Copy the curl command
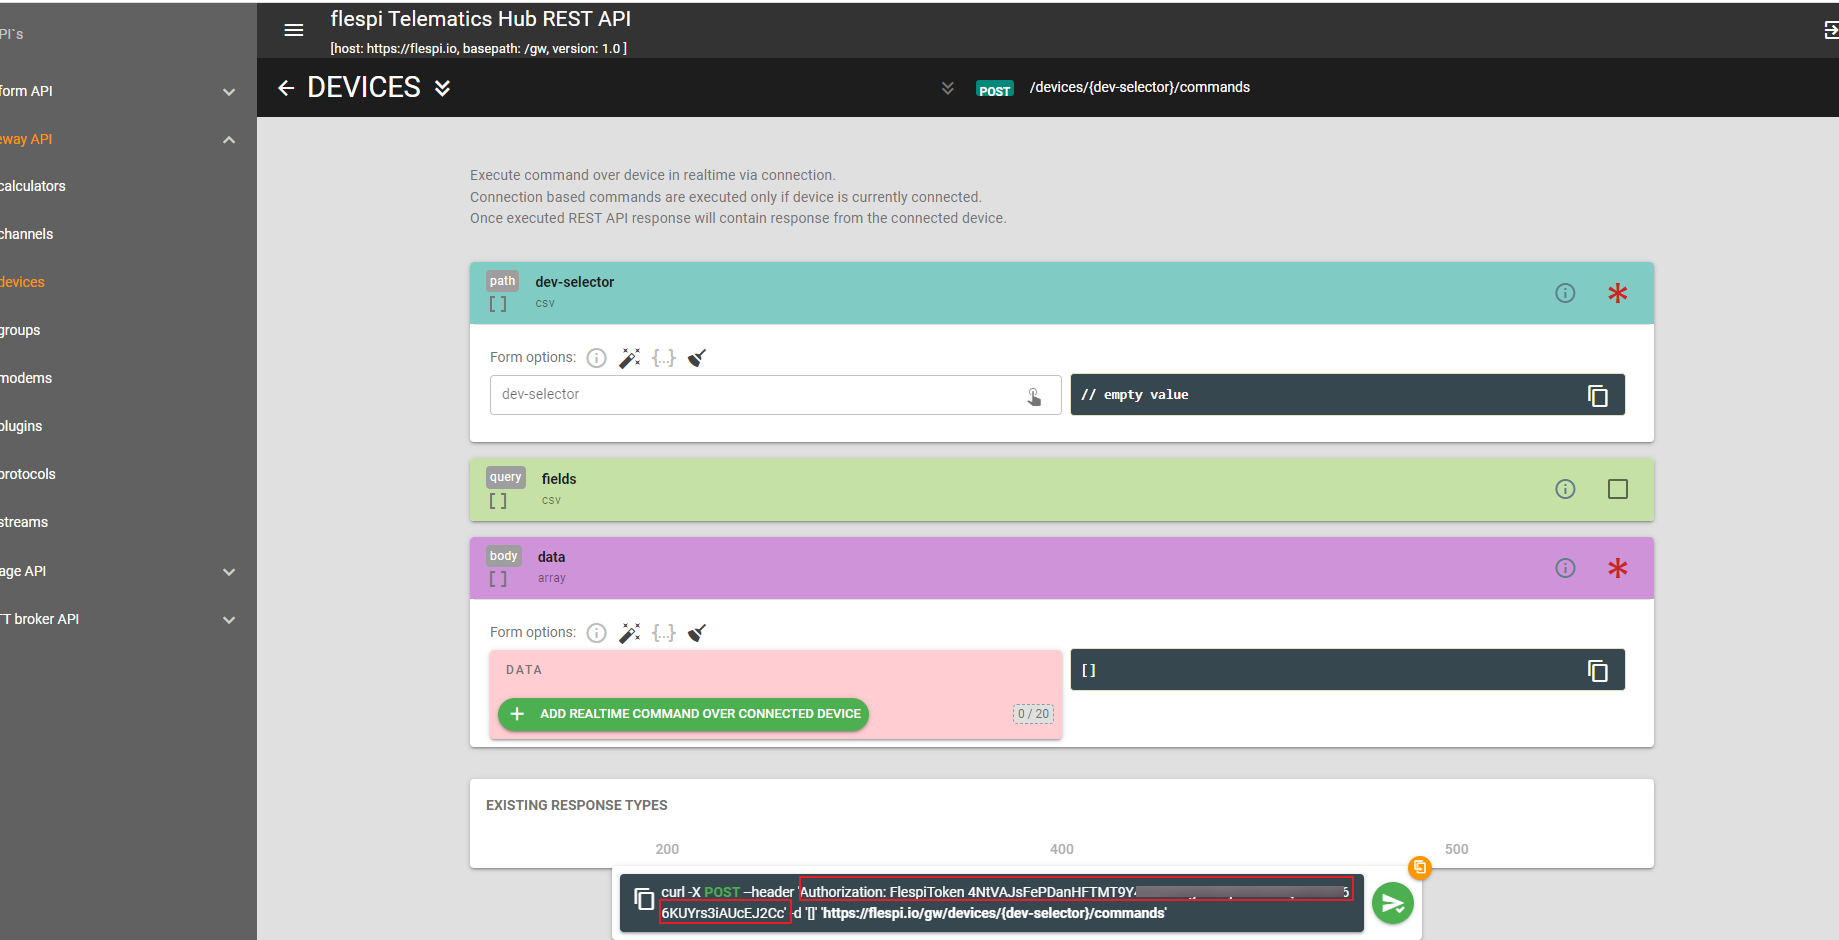 645,899
